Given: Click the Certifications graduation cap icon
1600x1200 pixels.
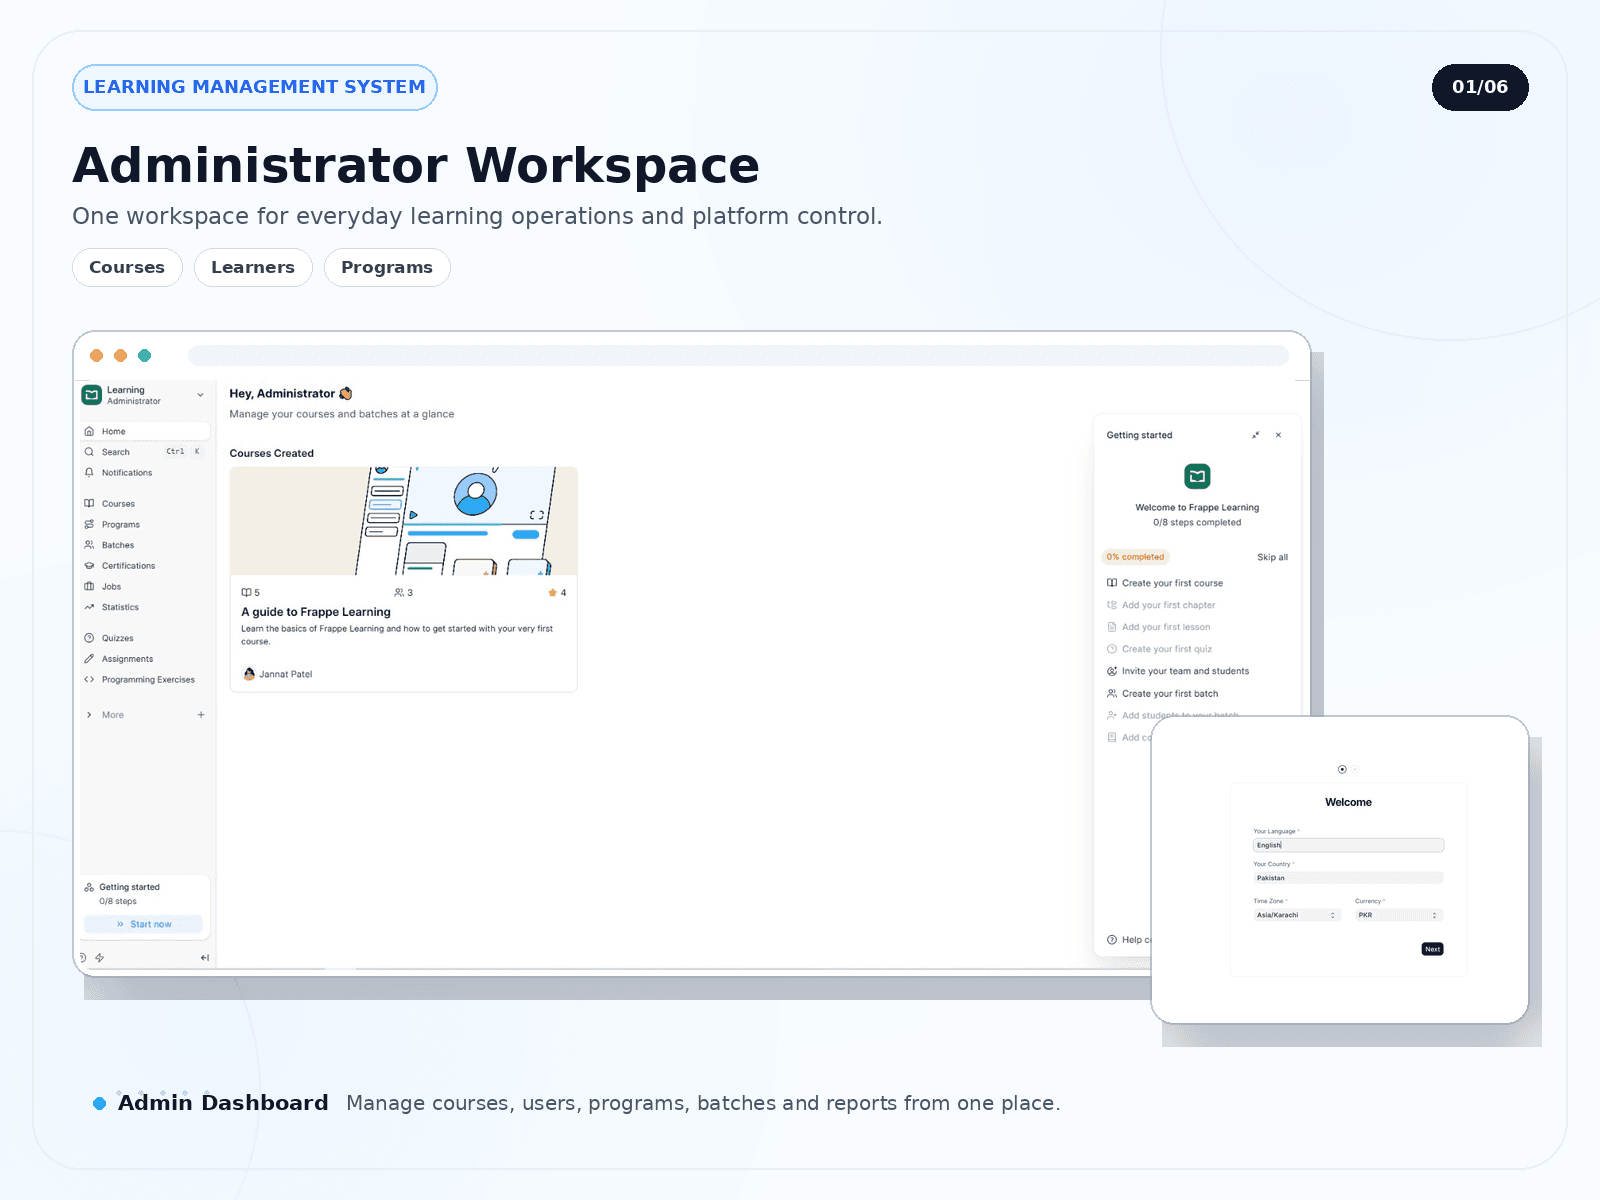Looking at the screenshot, I should 89,566.
